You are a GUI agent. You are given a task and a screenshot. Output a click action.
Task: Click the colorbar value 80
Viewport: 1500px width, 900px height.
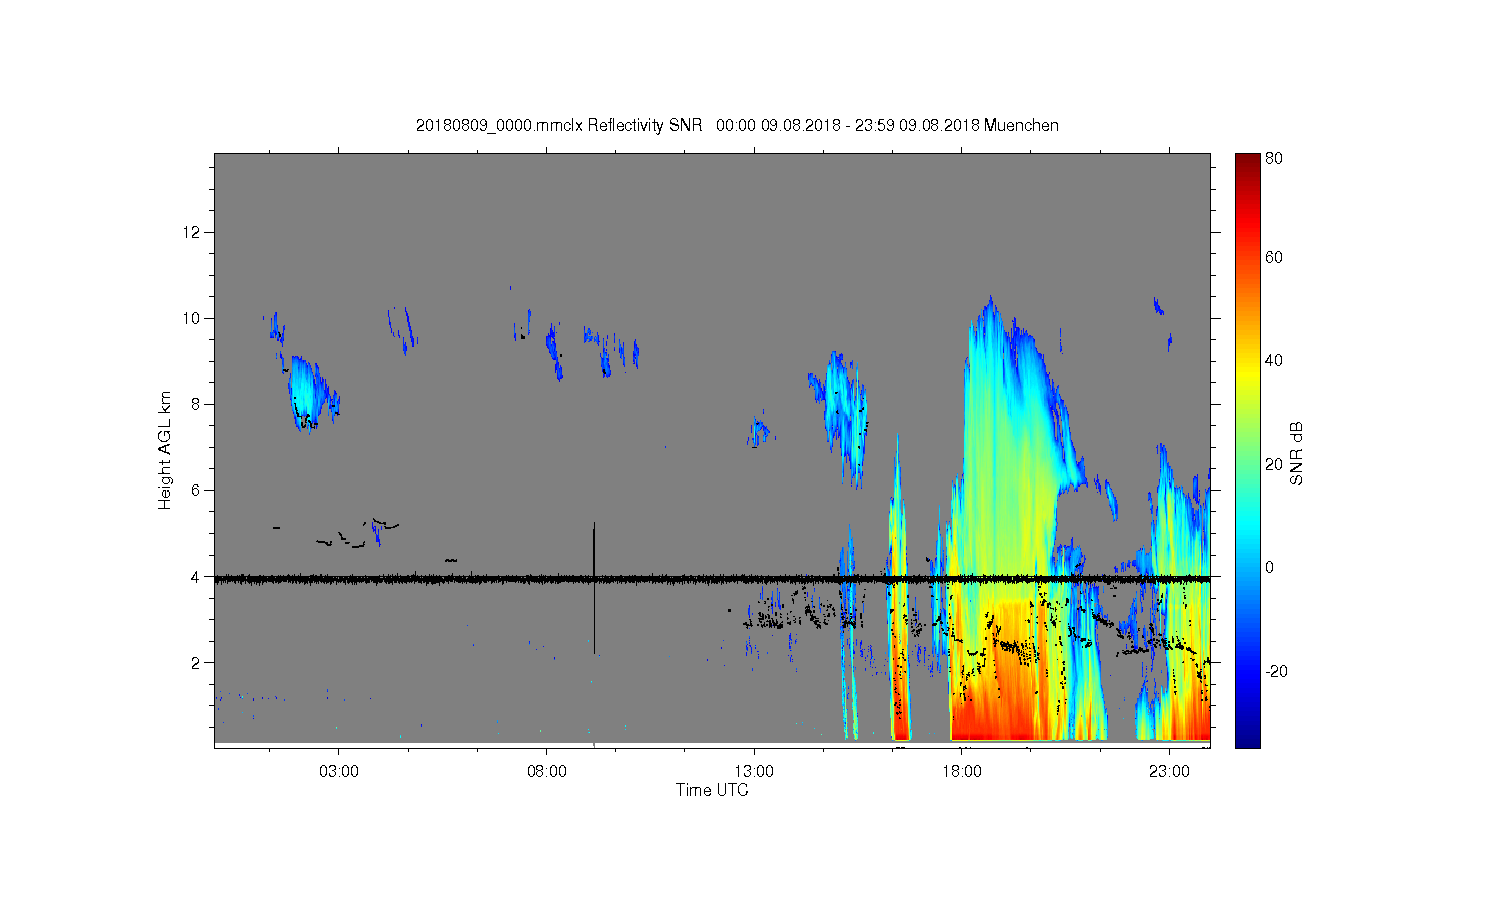1274,158
